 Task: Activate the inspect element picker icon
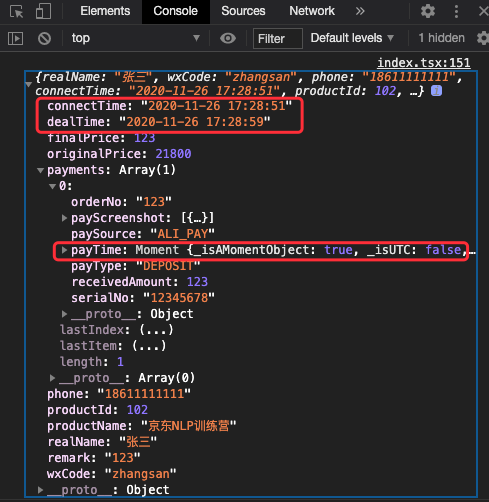click(x=16, y=11)
